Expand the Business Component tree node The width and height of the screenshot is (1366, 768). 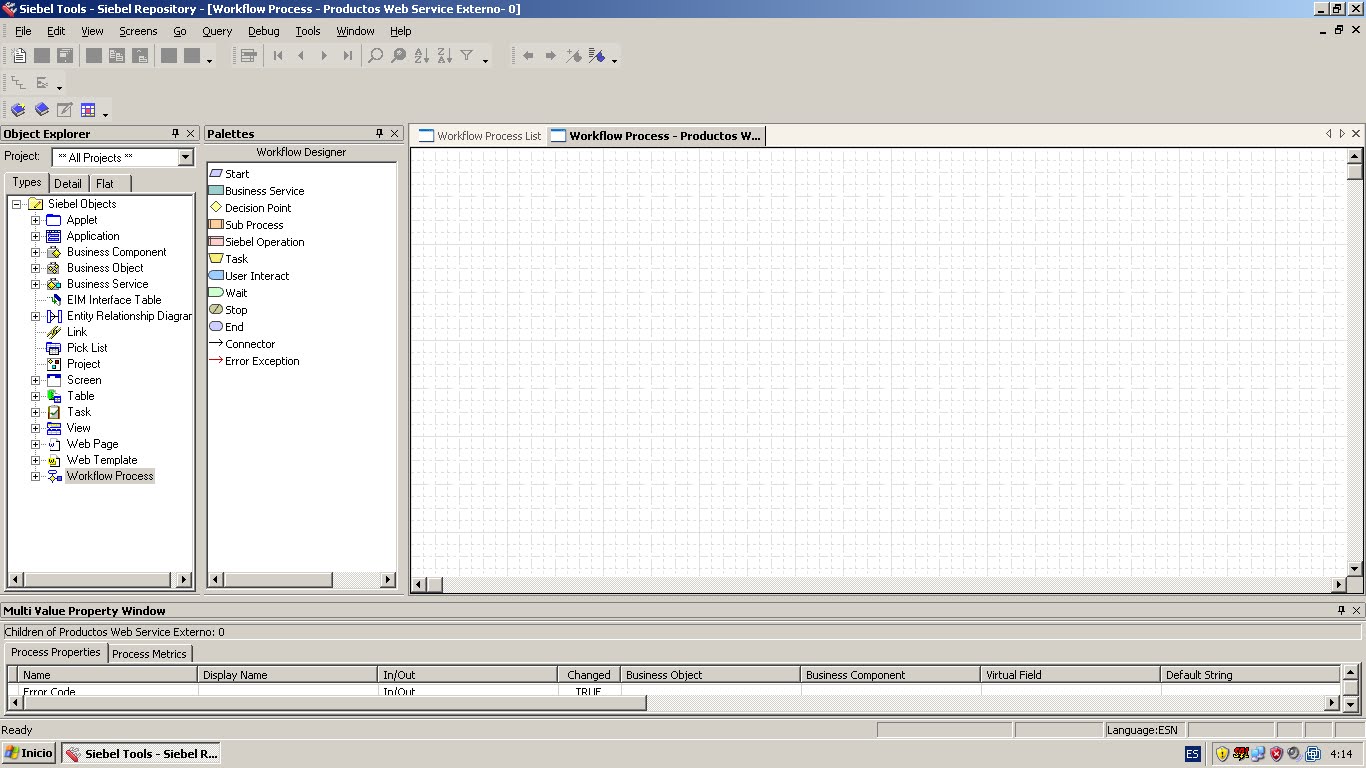pos(36,251)
